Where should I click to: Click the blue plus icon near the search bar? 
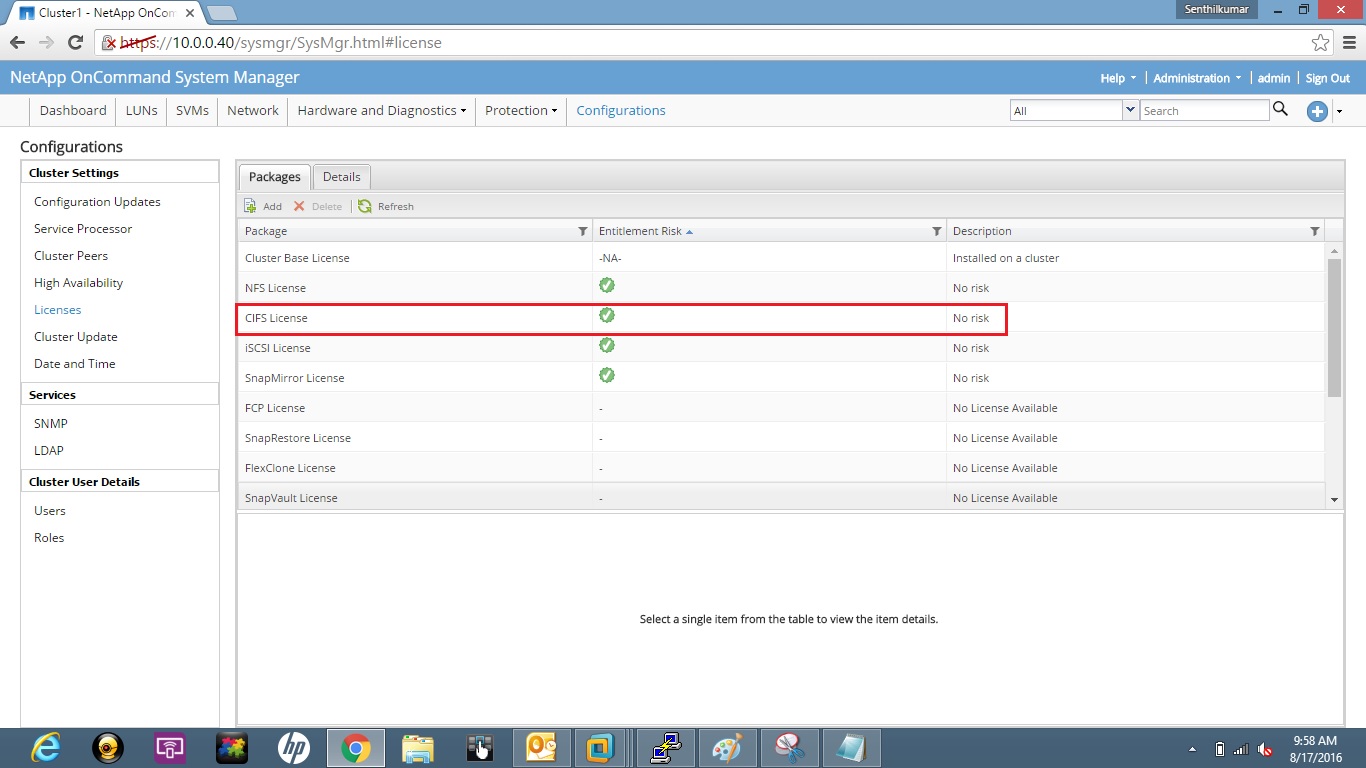[x=1316, y=111]
